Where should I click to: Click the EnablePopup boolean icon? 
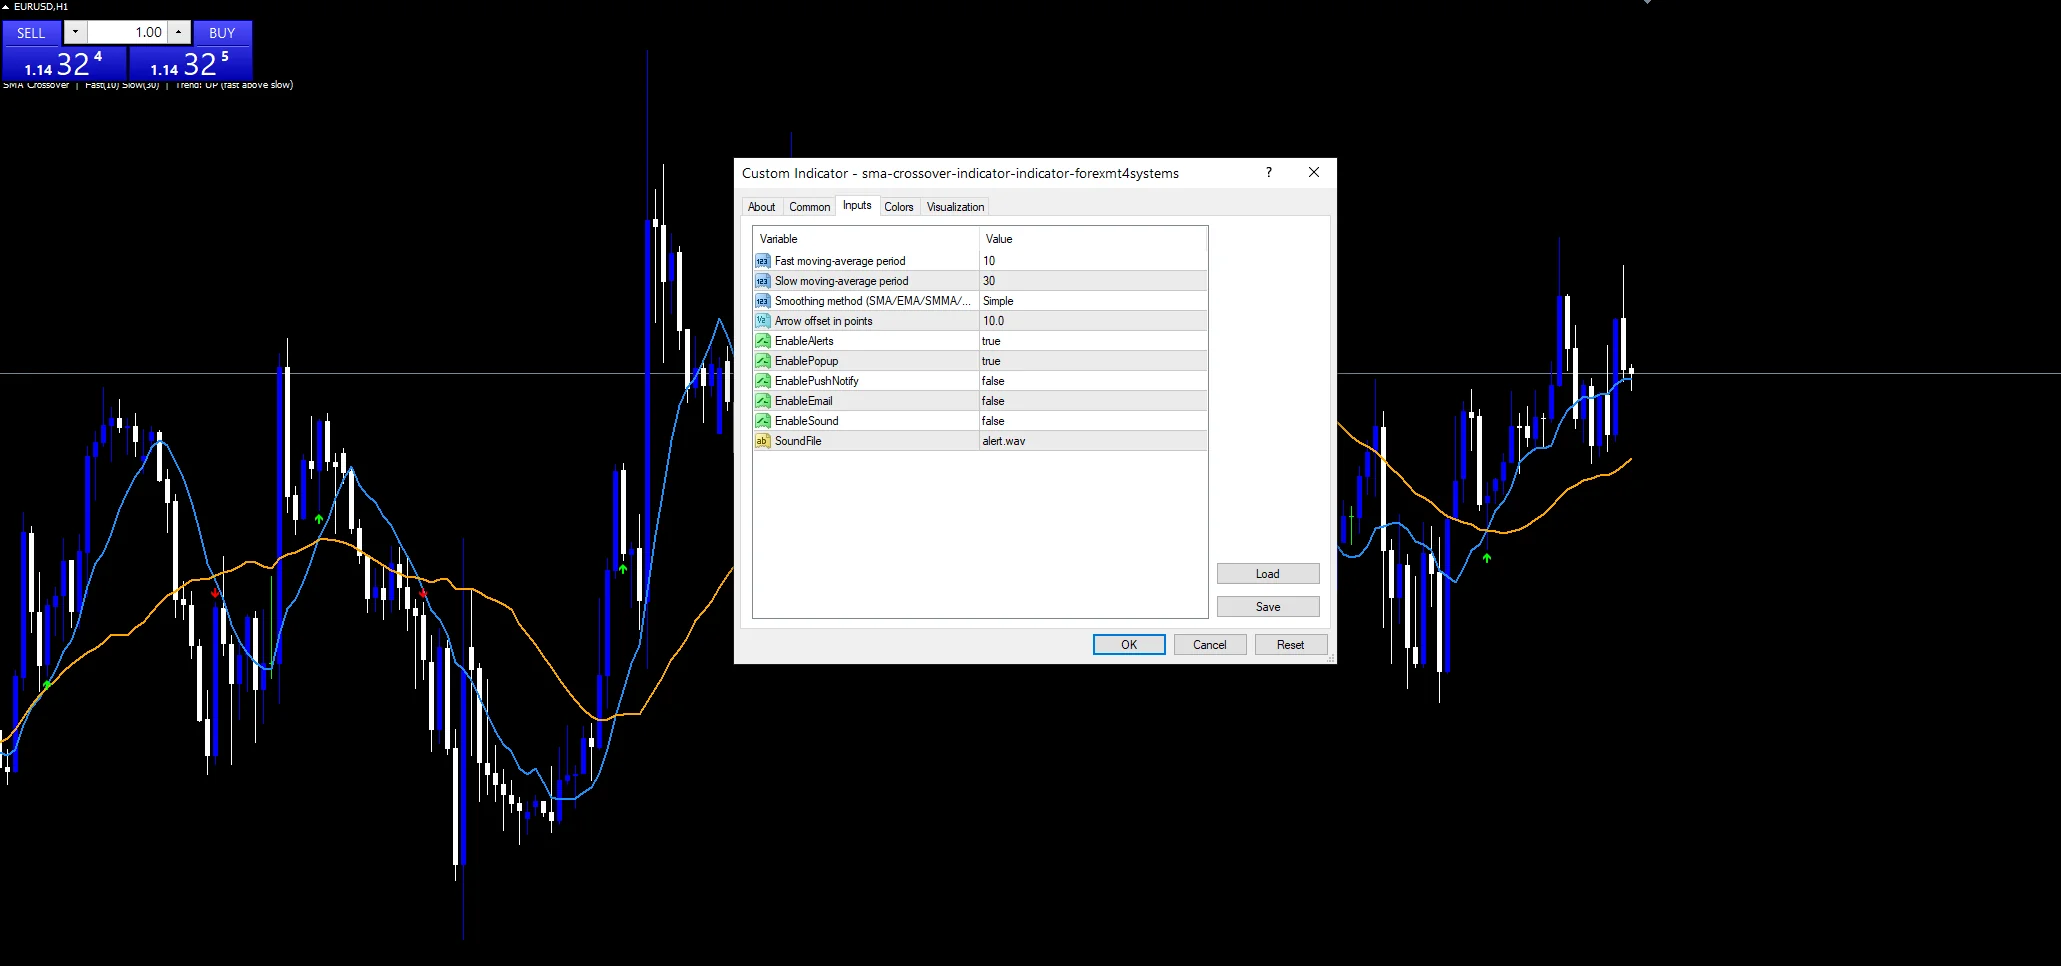click(x=762, y=361)
